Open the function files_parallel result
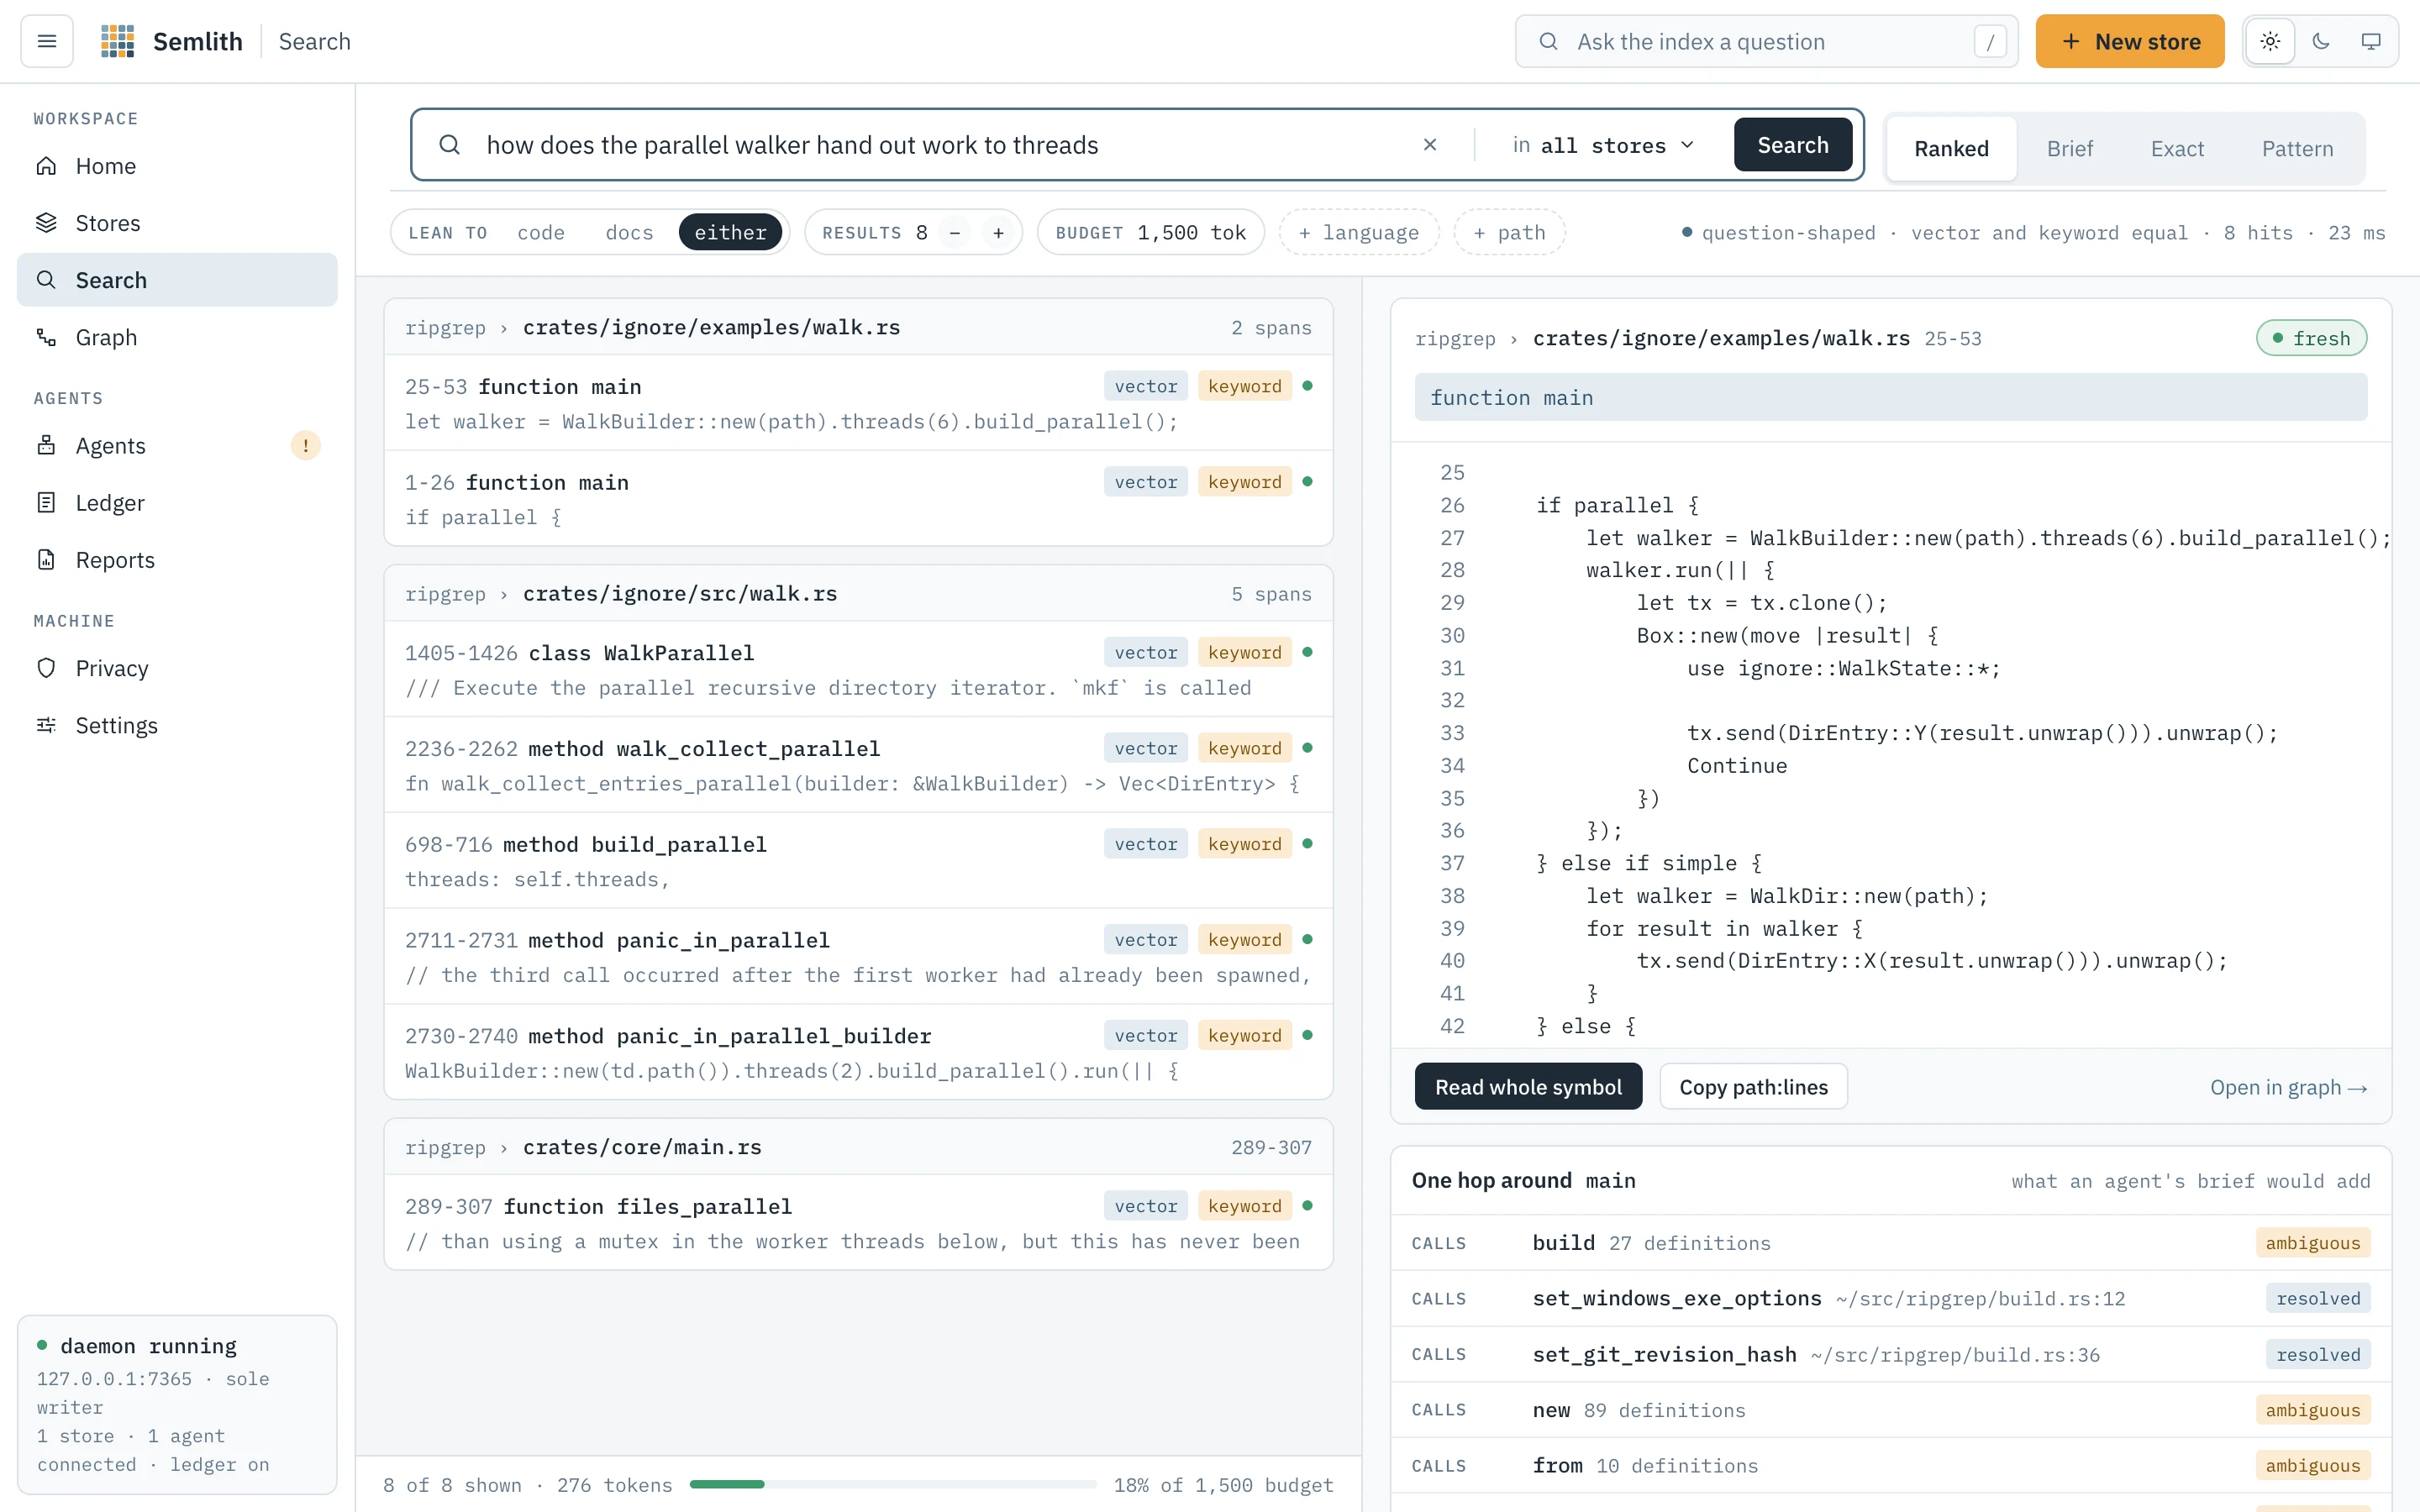Image resolution: width=2420 pixels, height=1512 pixels. pyautogui.click(x=858, y=1222)
